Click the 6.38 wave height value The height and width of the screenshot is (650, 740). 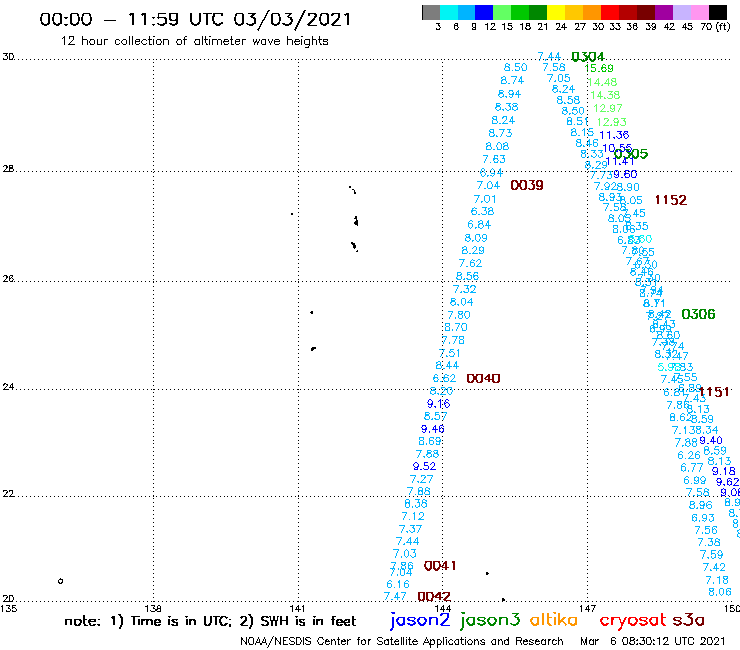[482, 211]
